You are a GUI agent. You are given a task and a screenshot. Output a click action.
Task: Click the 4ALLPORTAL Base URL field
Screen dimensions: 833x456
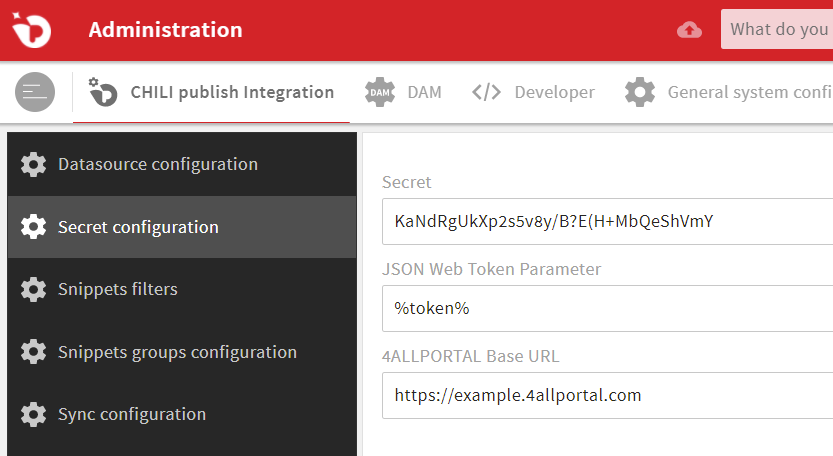point(607,395)
